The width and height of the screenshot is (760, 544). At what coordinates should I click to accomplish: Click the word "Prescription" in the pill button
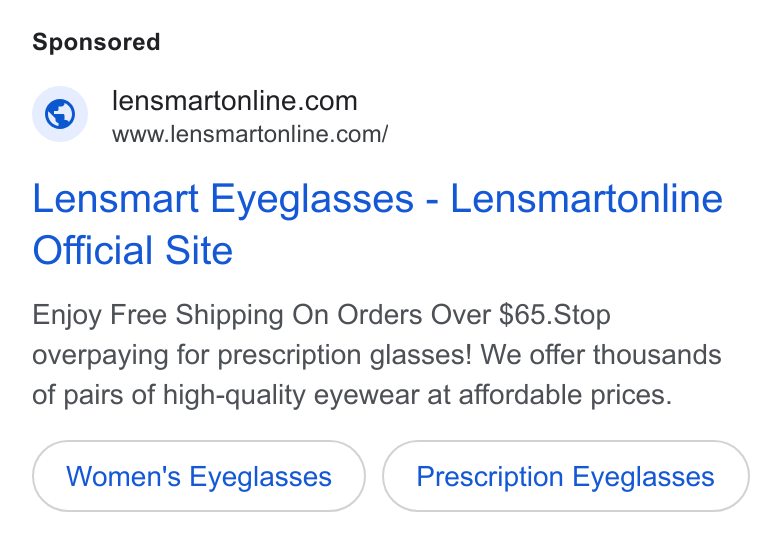(x=490, y=477)
